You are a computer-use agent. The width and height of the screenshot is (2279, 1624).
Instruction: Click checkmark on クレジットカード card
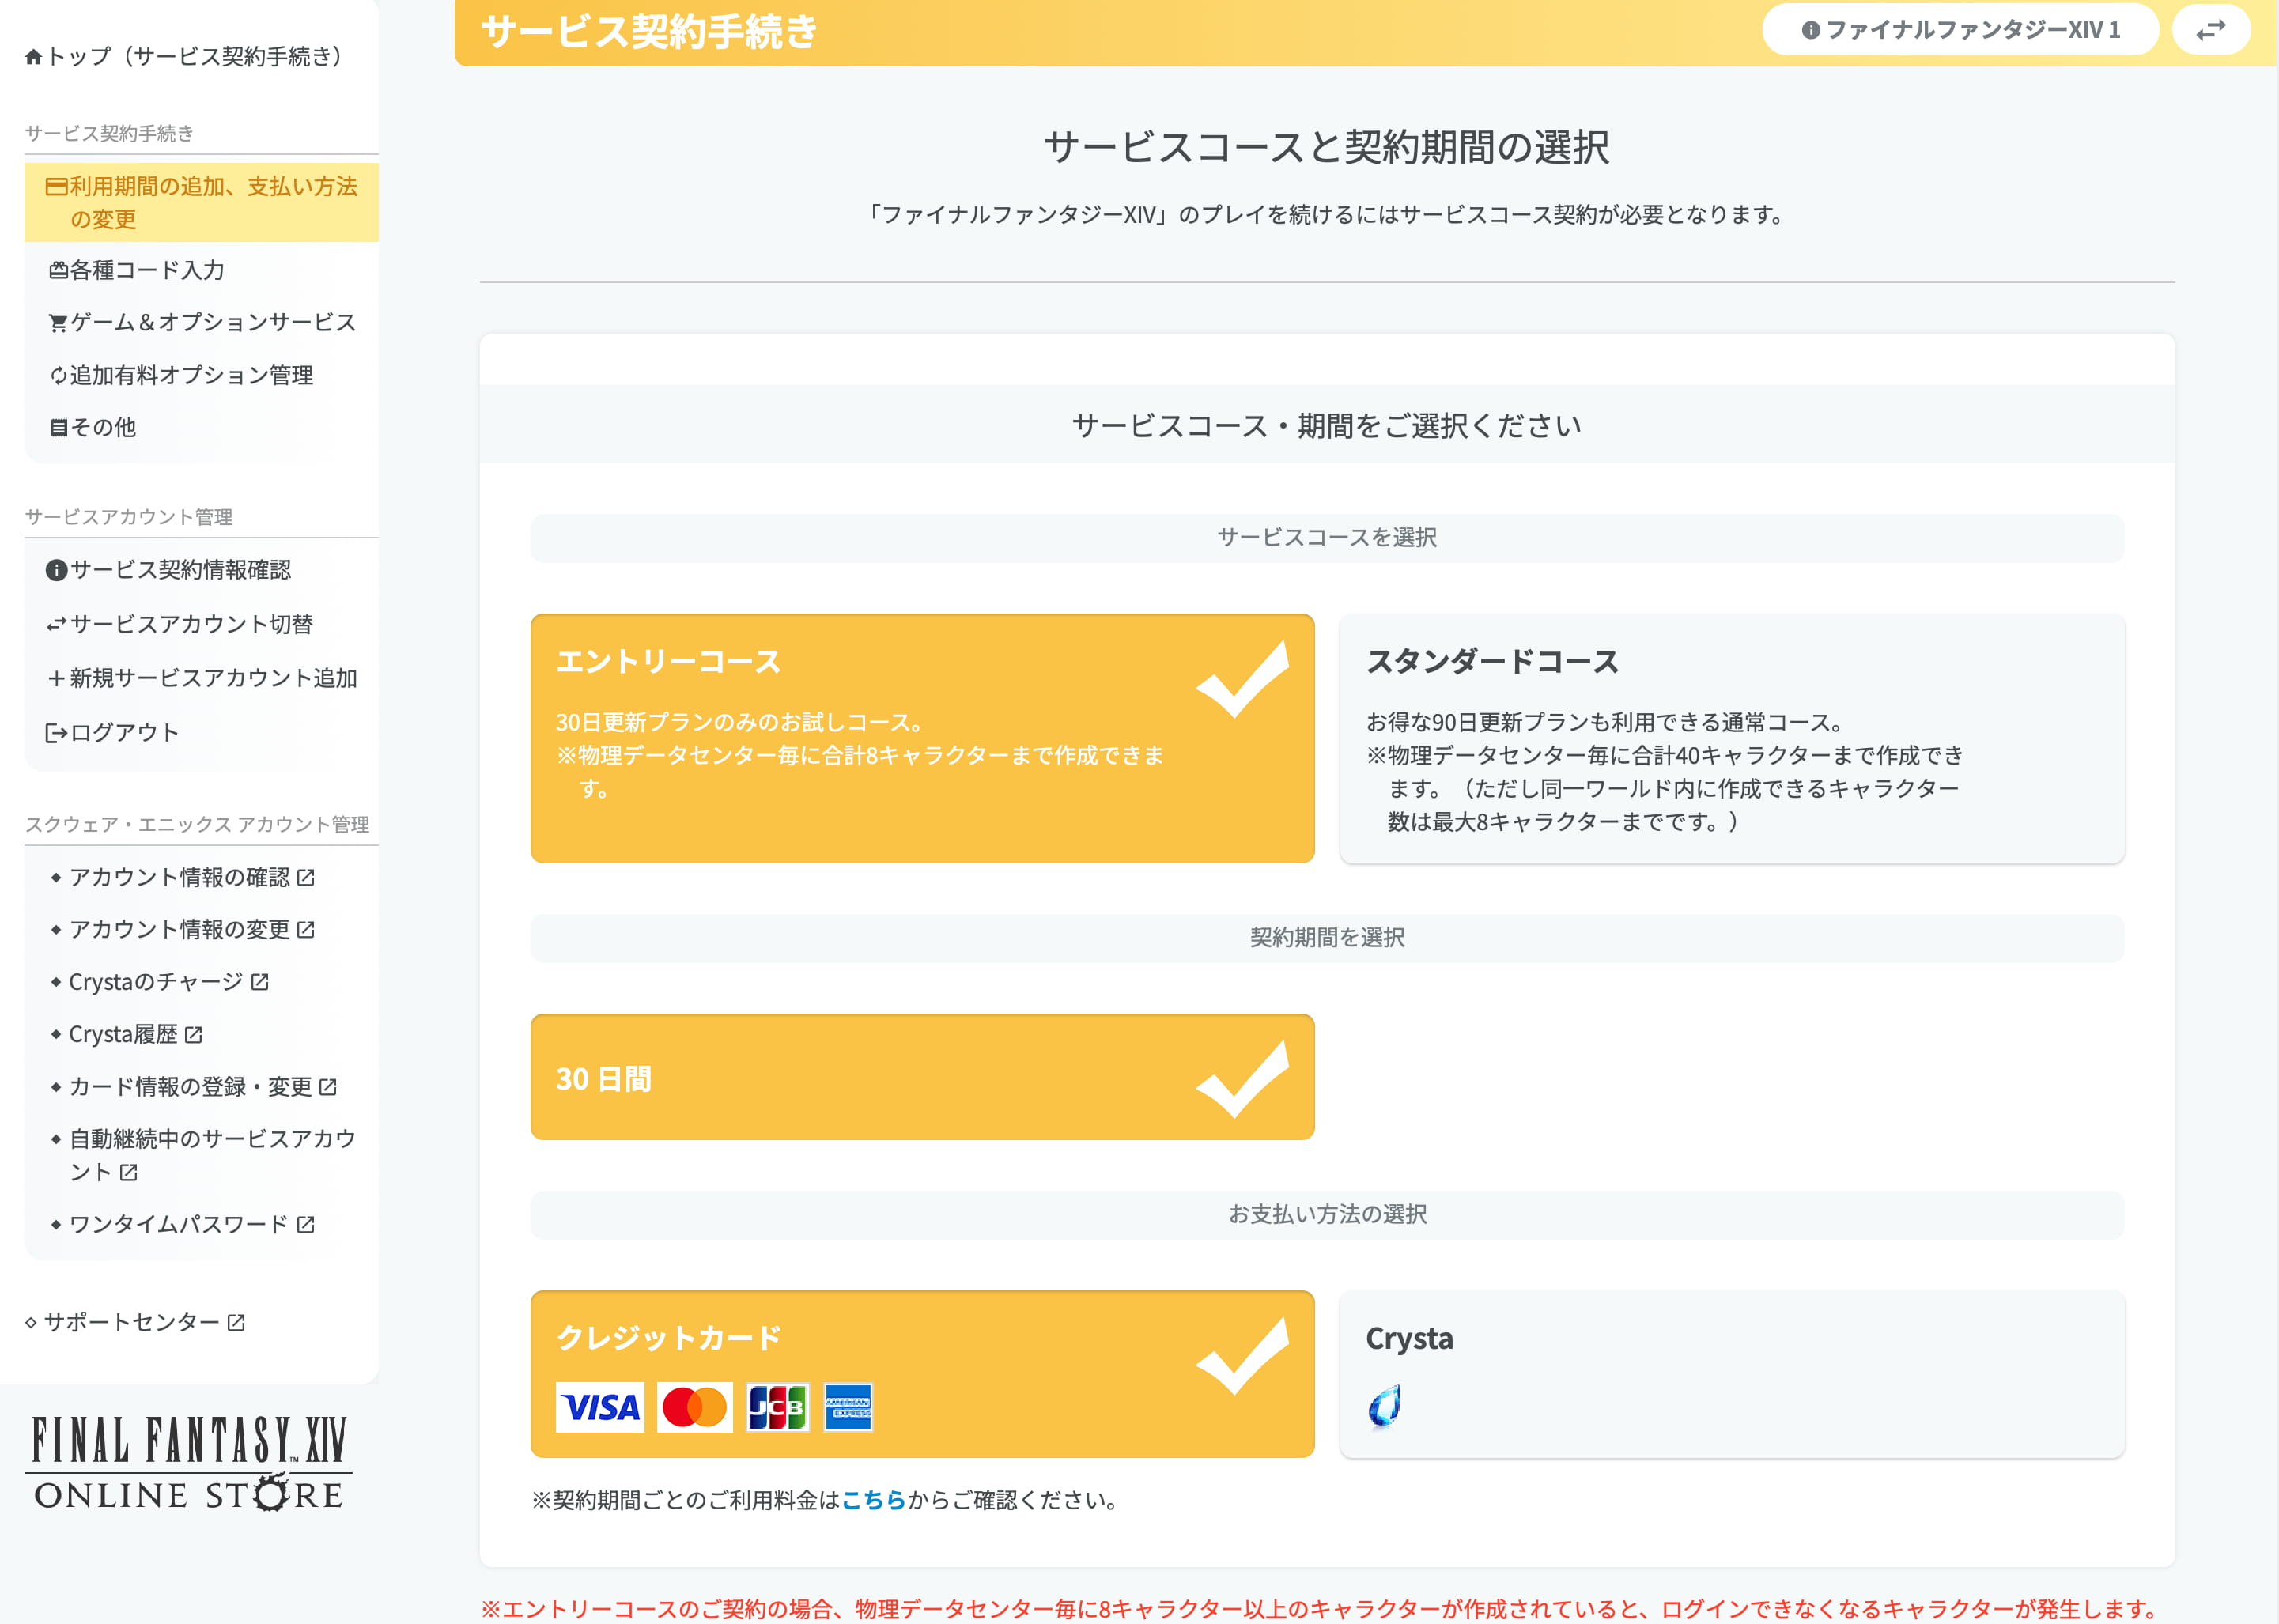point(1242,1356)
